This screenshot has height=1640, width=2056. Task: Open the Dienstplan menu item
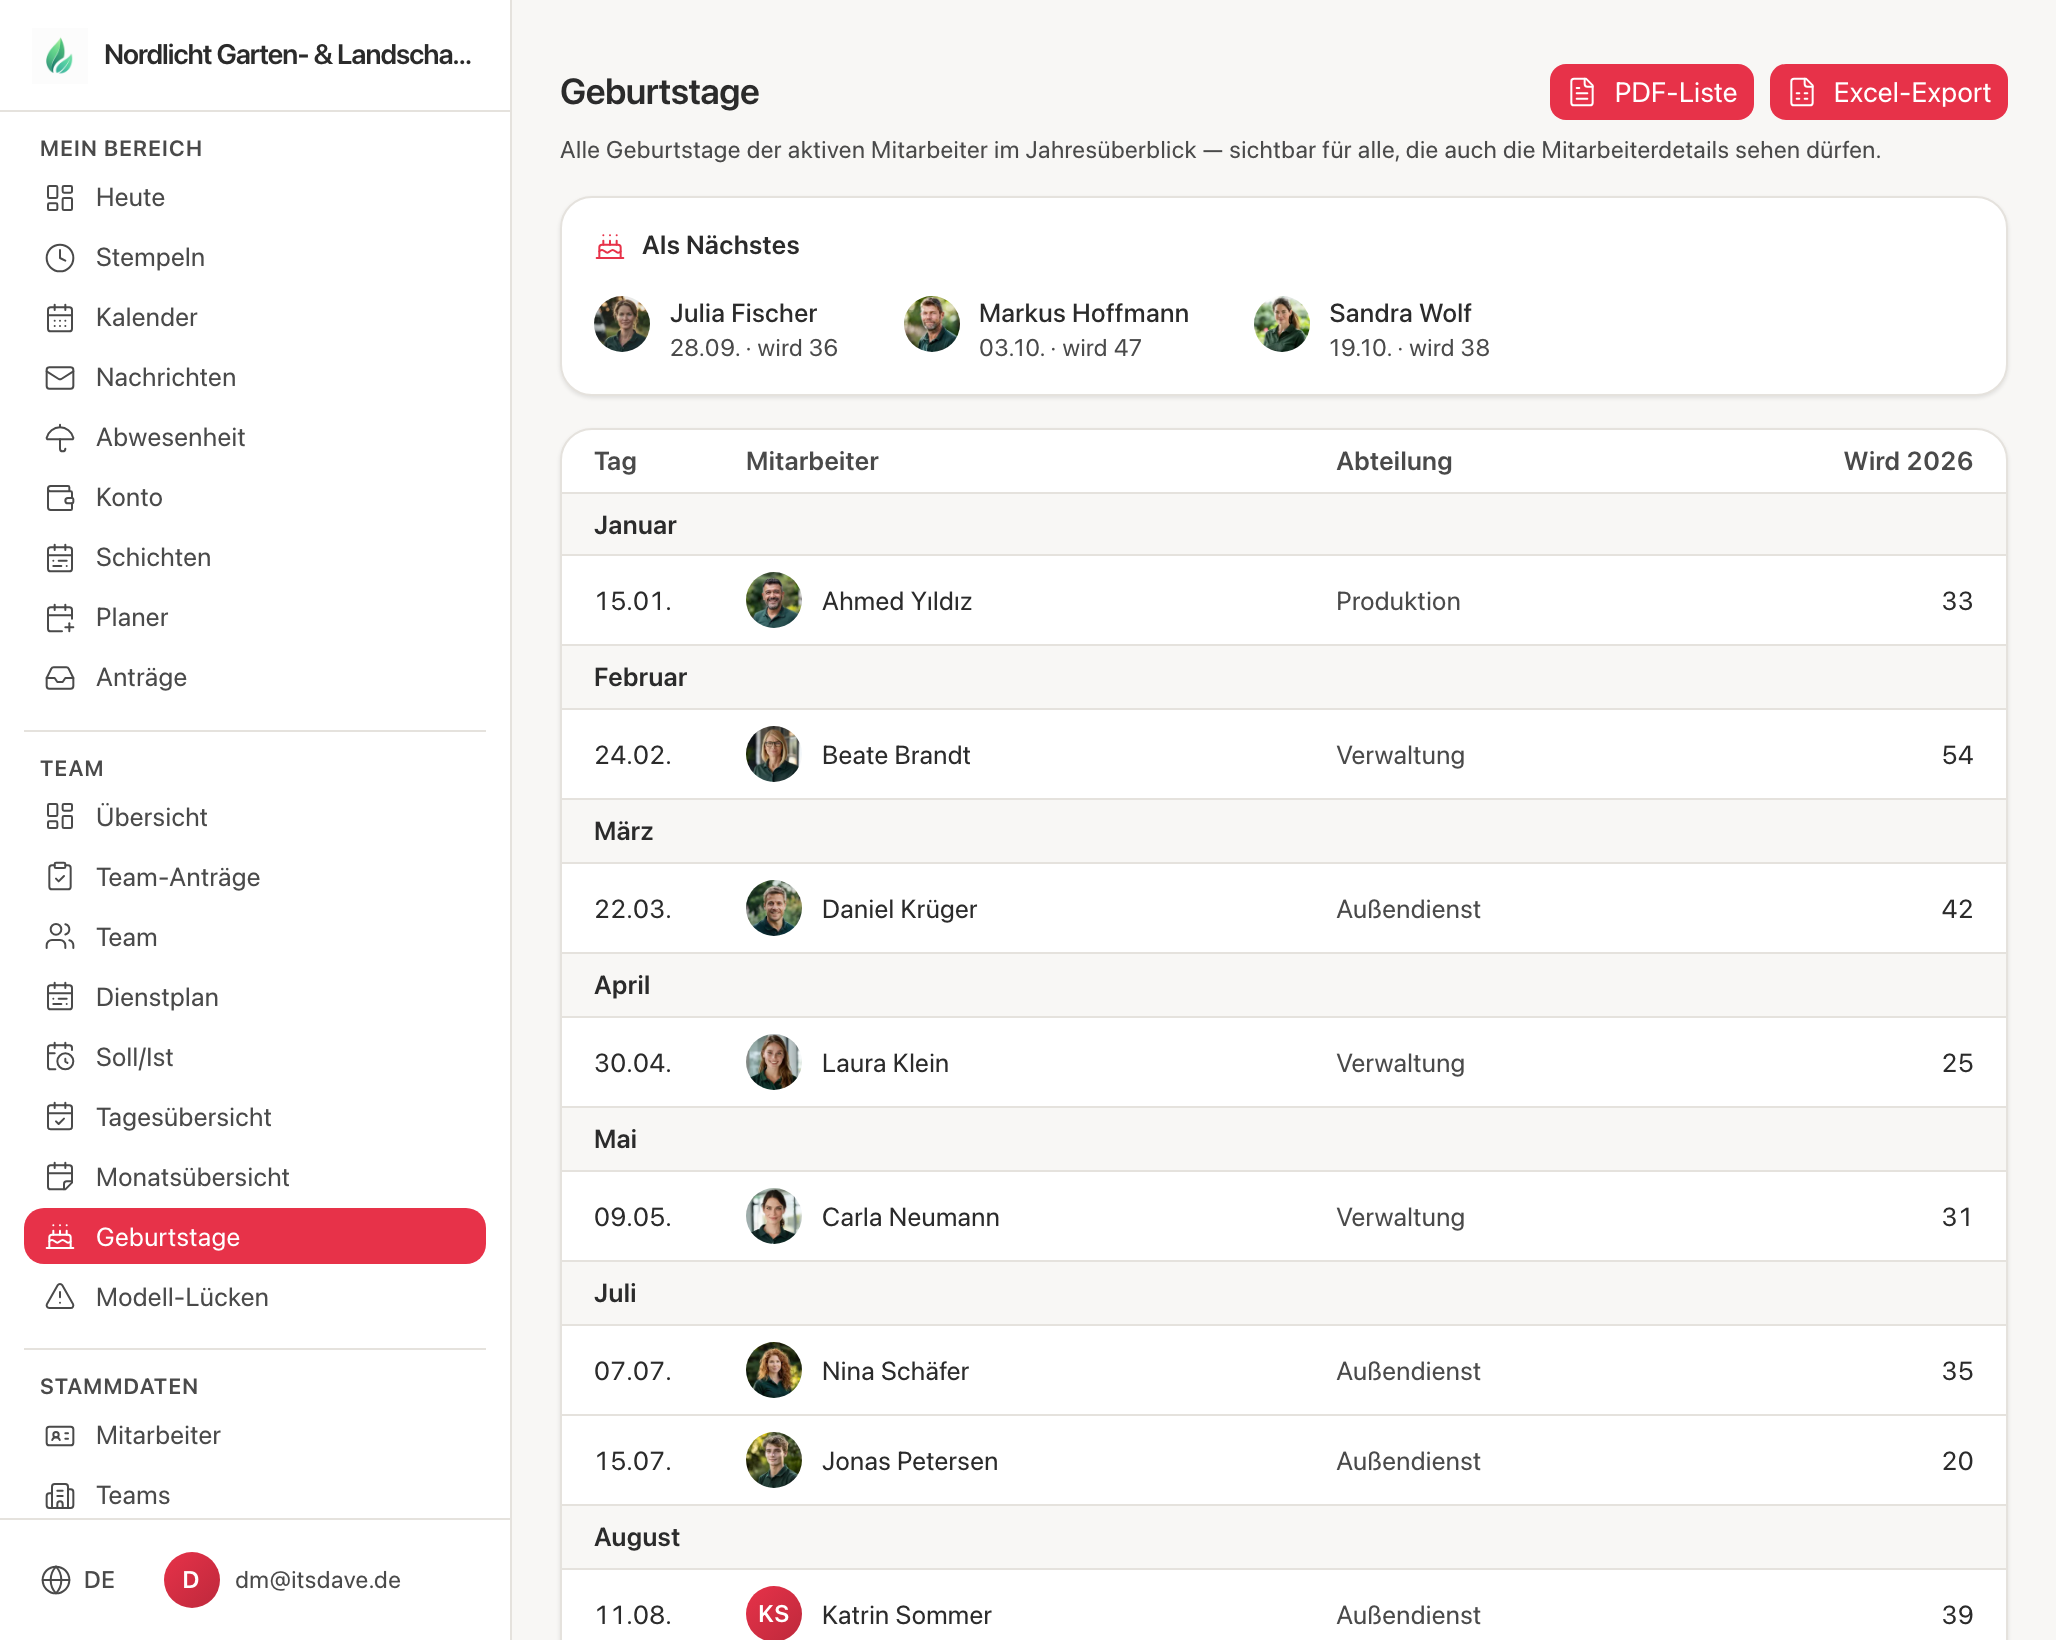coord(255,997)
